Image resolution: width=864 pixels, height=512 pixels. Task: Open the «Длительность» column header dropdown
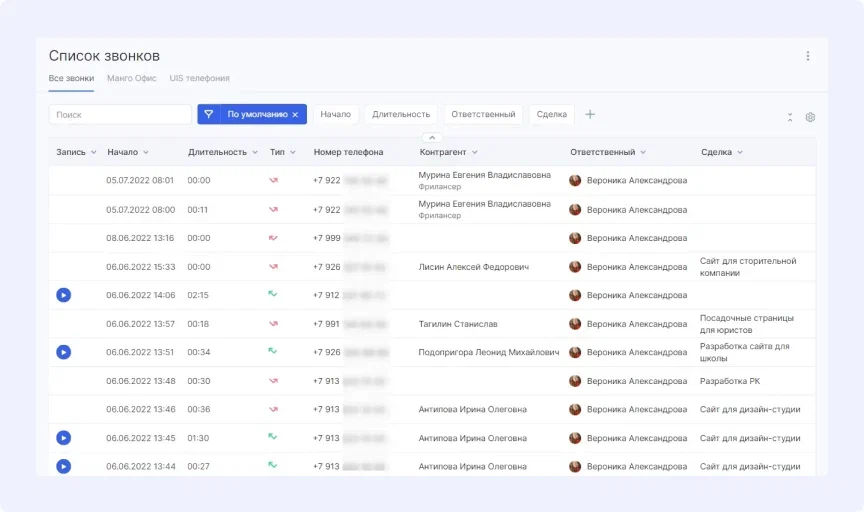click(x=254, y=152)
